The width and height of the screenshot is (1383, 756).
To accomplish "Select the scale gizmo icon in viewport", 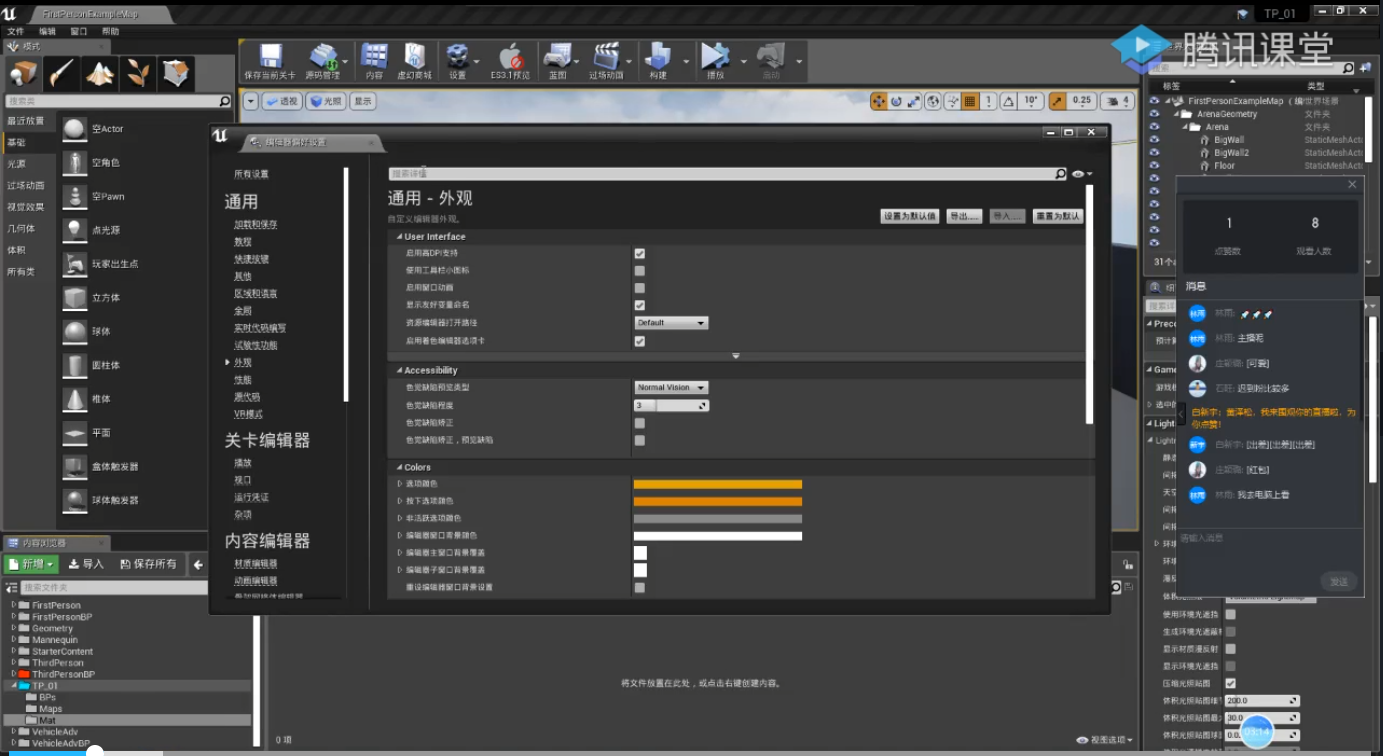I will [x=914, y=101].
